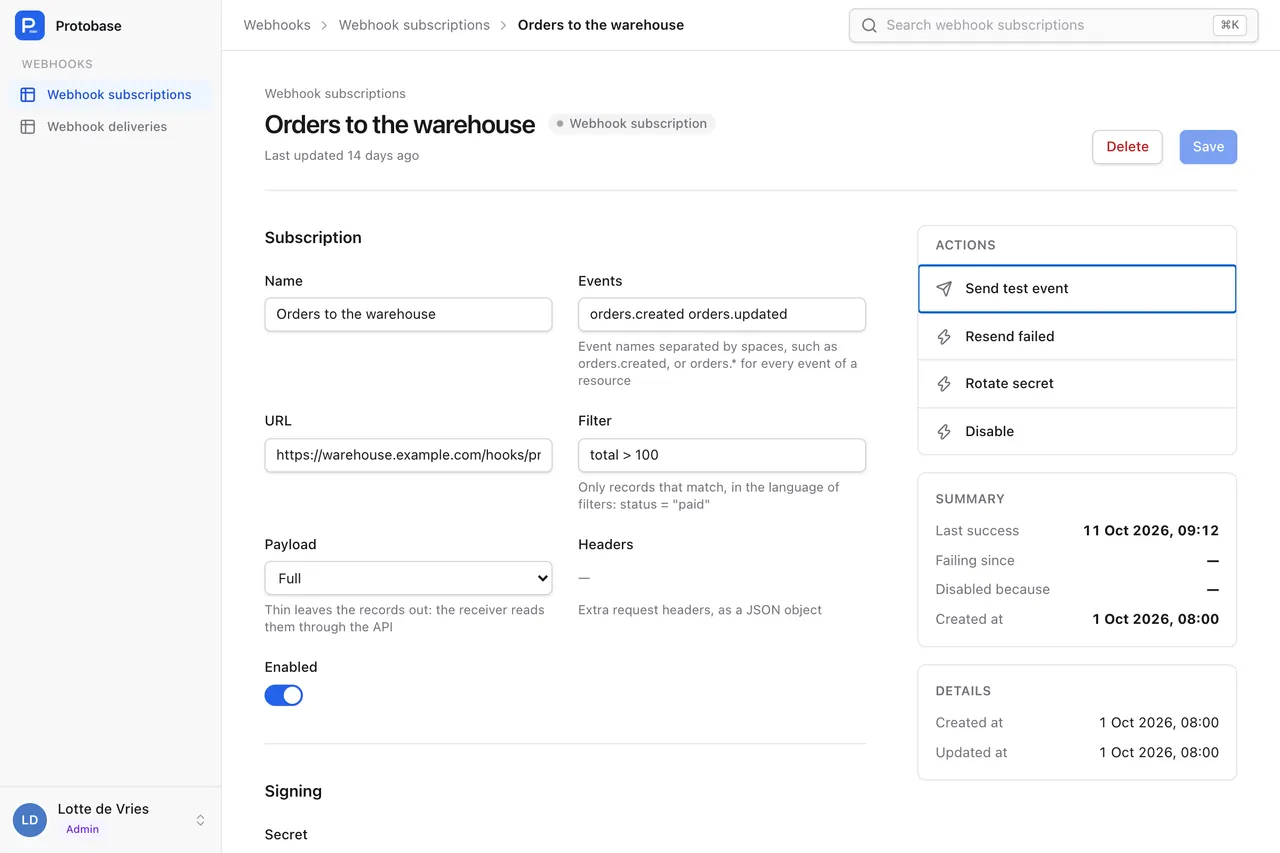
Task: Edit the Filter field showing total > 100
Action: pos(722,455)
